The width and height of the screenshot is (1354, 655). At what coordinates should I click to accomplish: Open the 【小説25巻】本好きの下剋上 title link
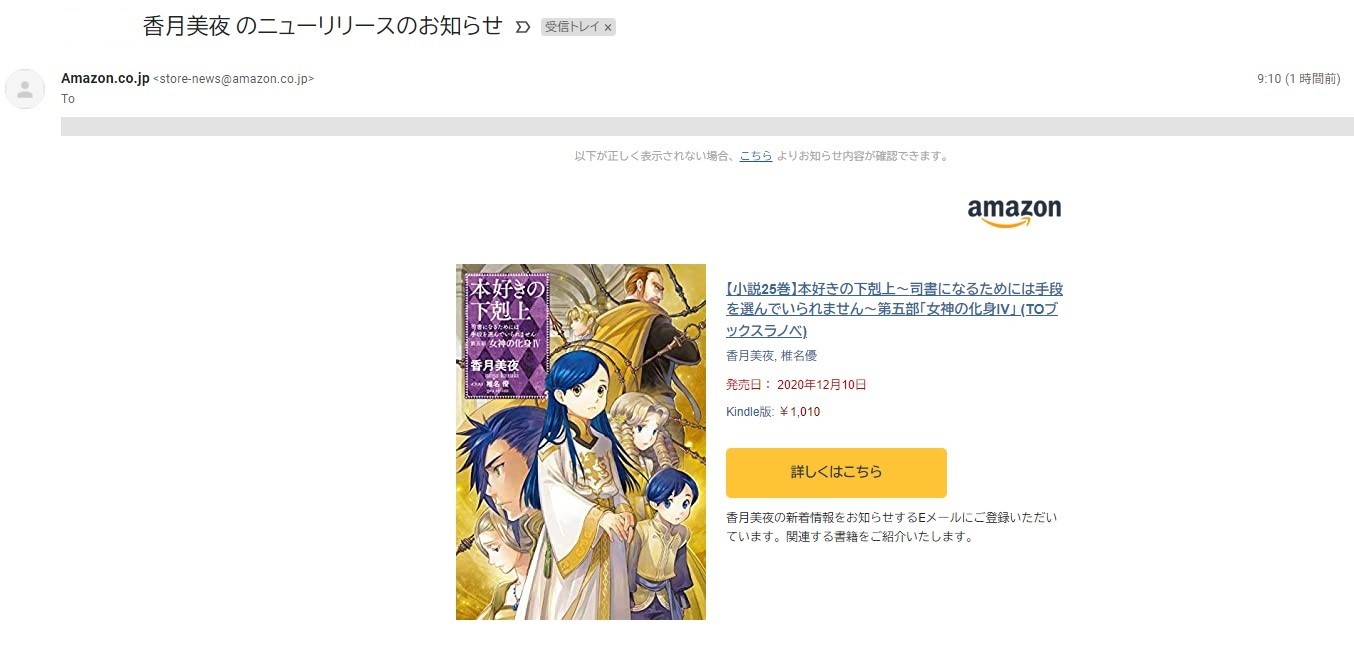[x=894, y=310]
